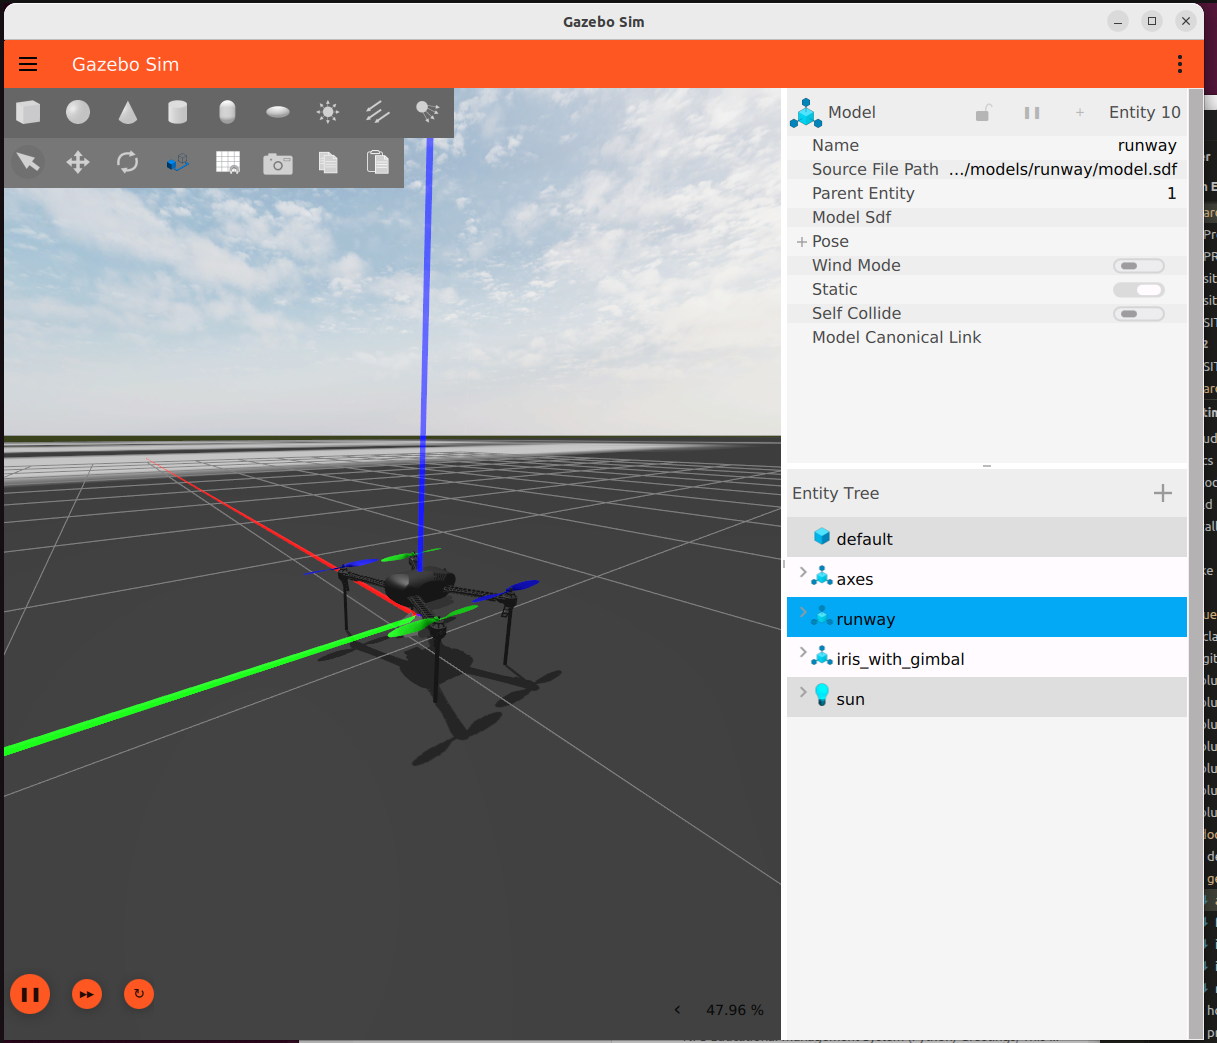Click the Name value runway
The image size is (1217, 1043).
click(x=1147, y=146)
